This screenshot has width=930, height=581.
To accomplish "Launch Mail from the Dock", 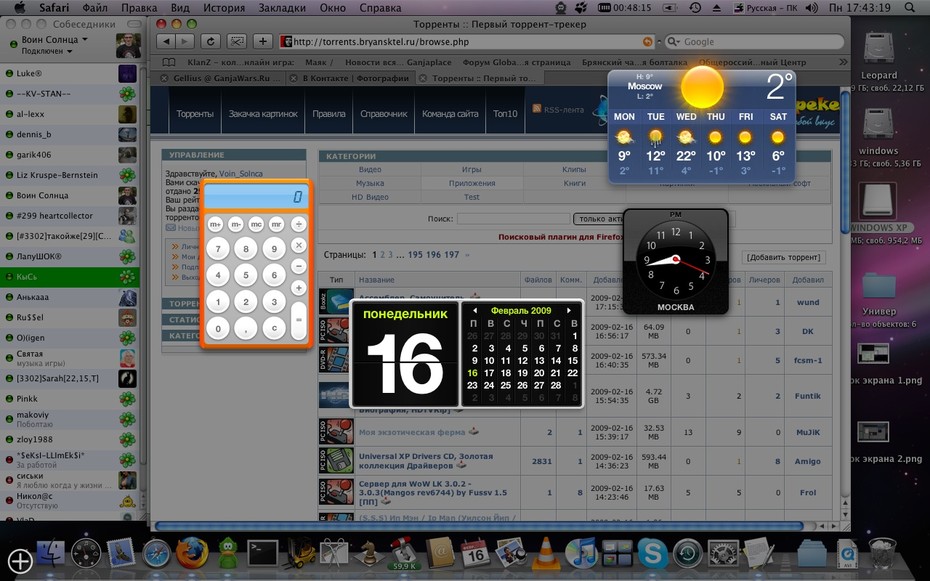I will coord(121,554).
